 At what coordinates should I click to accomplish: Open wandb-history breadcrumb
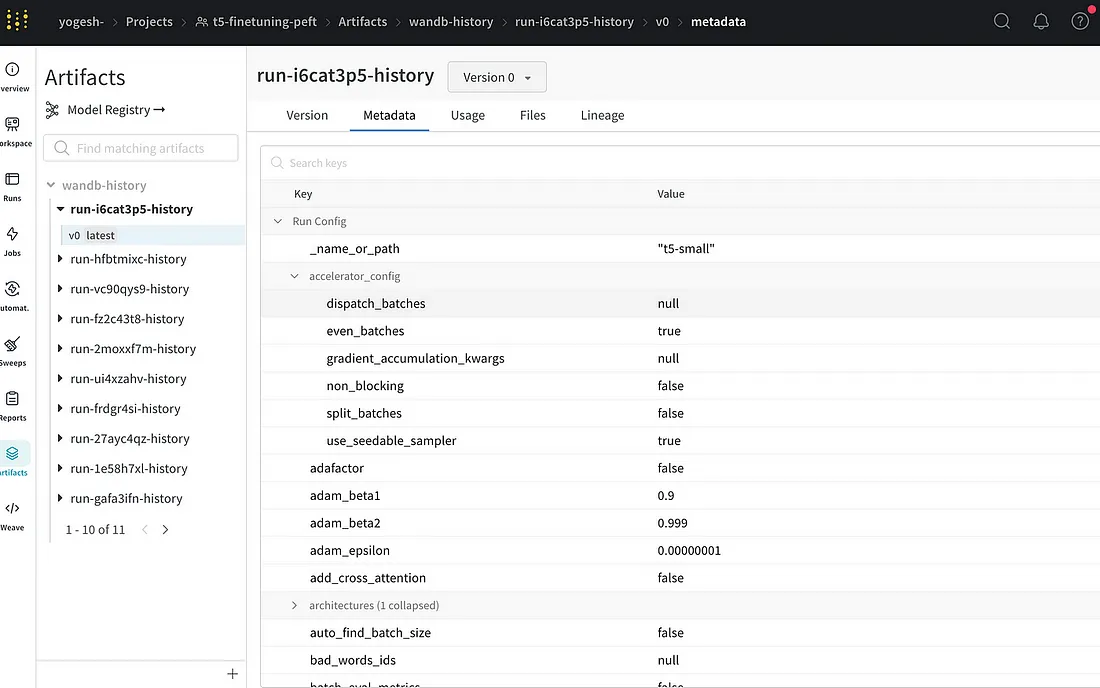click(451, 22)
